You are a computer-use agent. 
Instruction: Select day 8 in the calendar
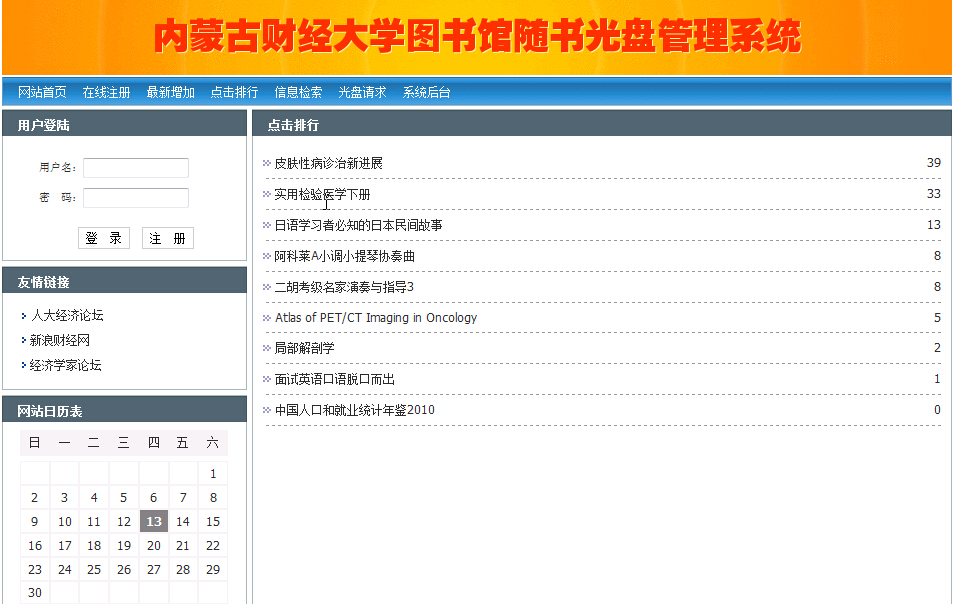pos(213,498)
